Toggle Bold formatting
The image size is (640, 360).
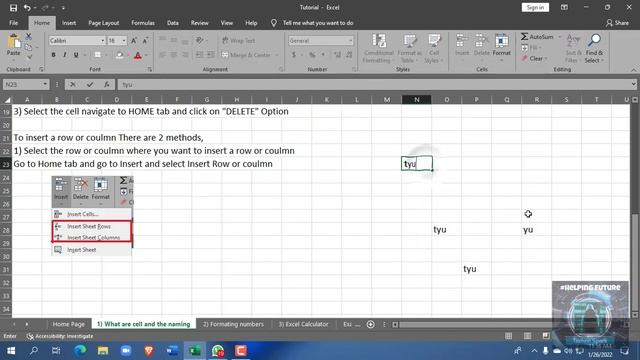tap(53, 55)
